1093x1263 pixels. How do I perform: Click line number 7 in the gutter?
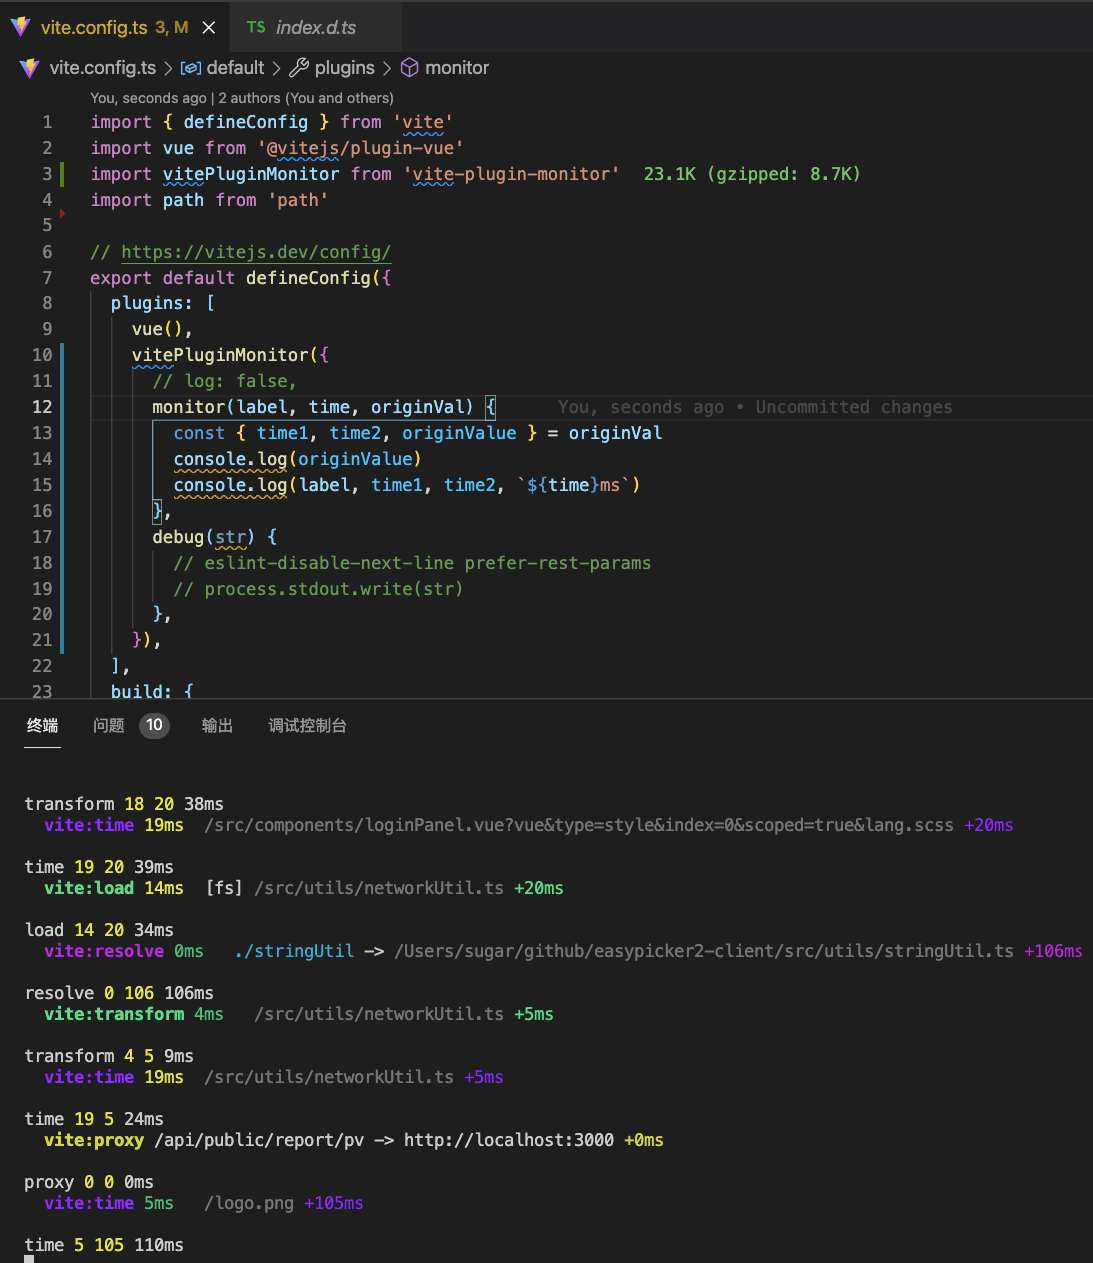pos(47,278)
